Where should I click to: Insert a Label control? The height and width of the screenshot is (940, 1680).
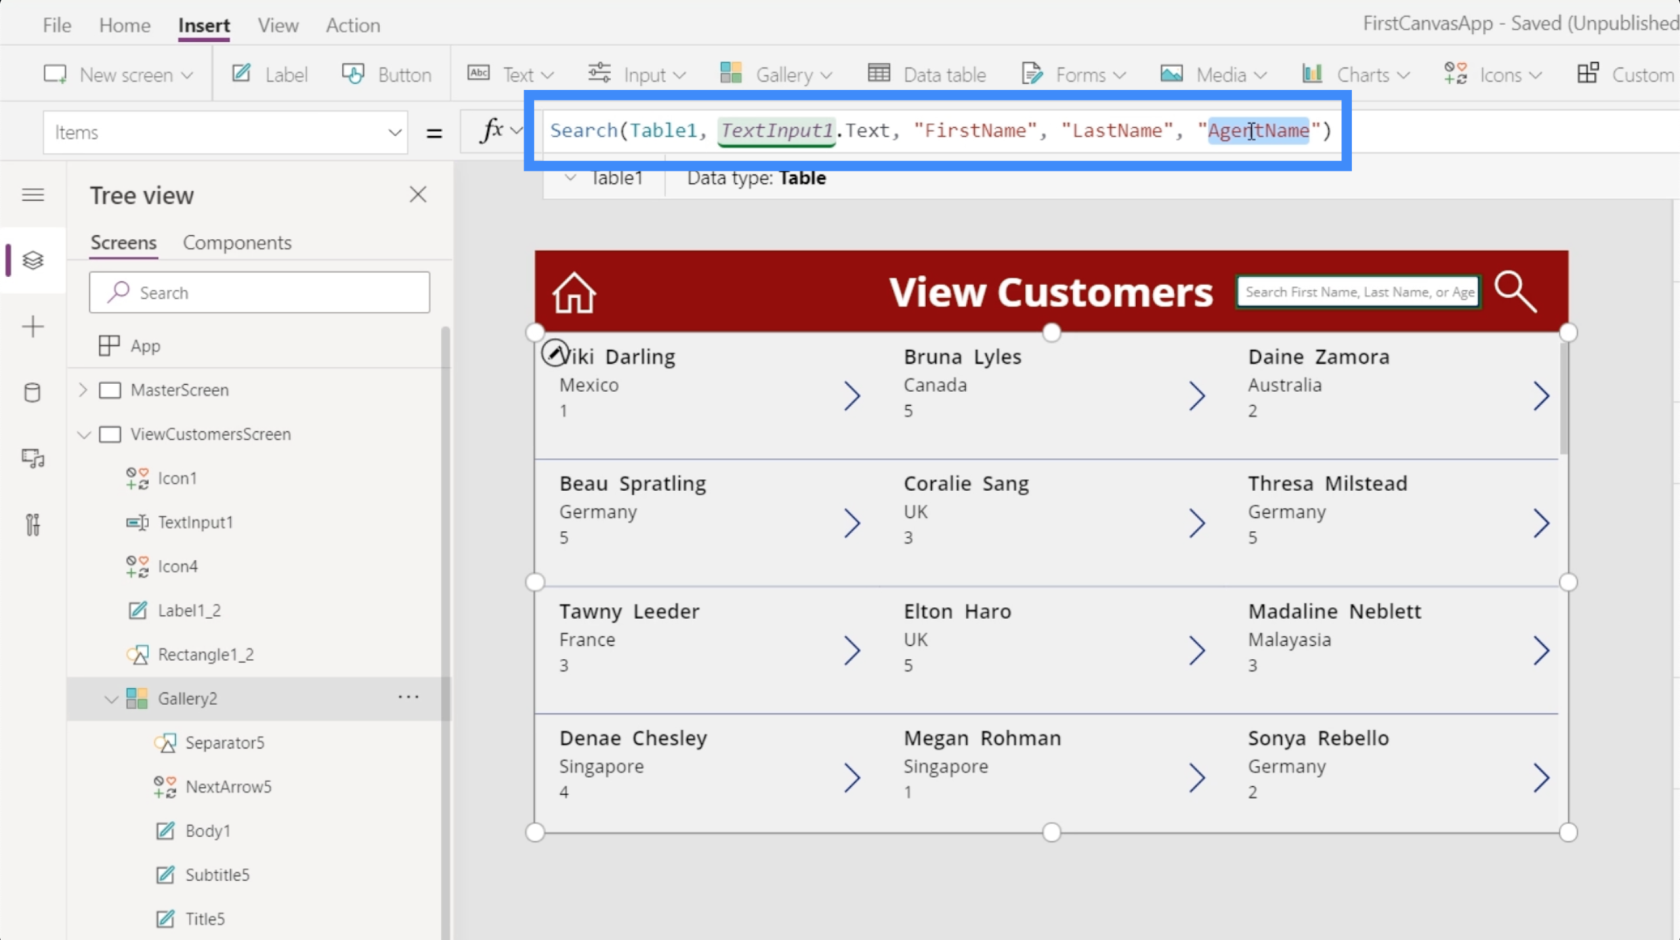(x=270, y=74)
